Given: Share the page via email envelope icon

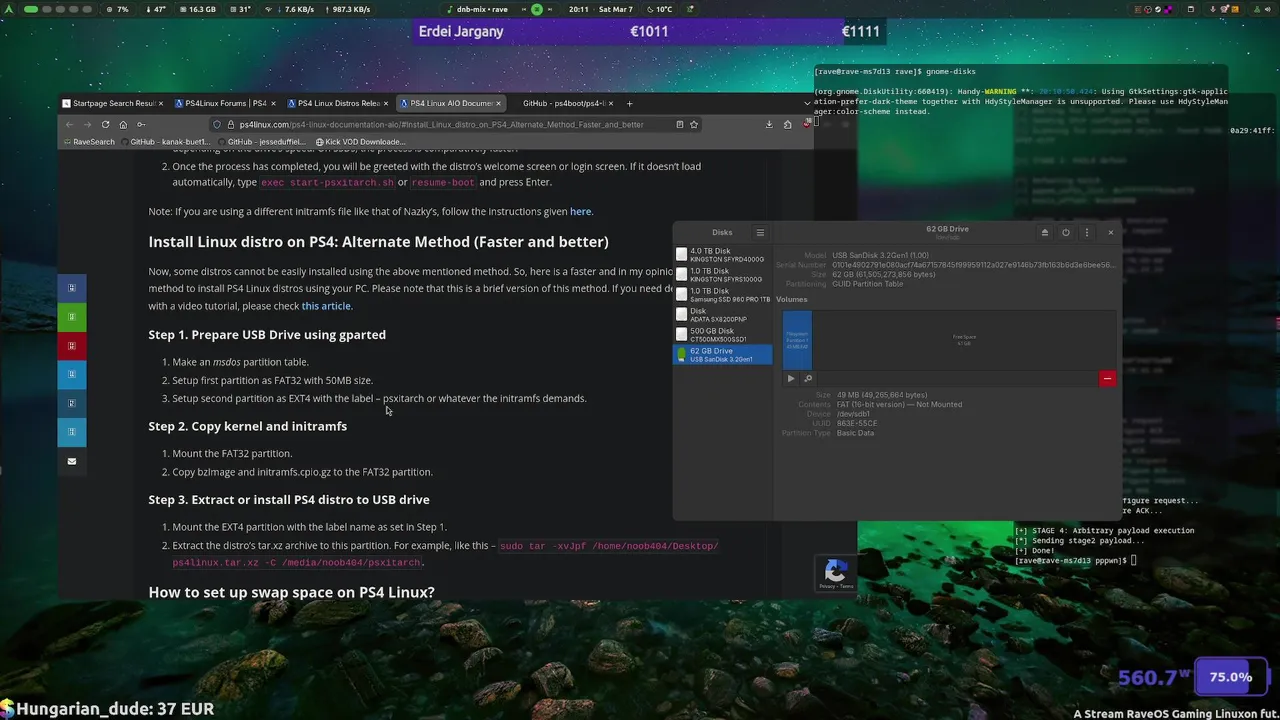Looking at the screenshot, I should pos(71,461).
